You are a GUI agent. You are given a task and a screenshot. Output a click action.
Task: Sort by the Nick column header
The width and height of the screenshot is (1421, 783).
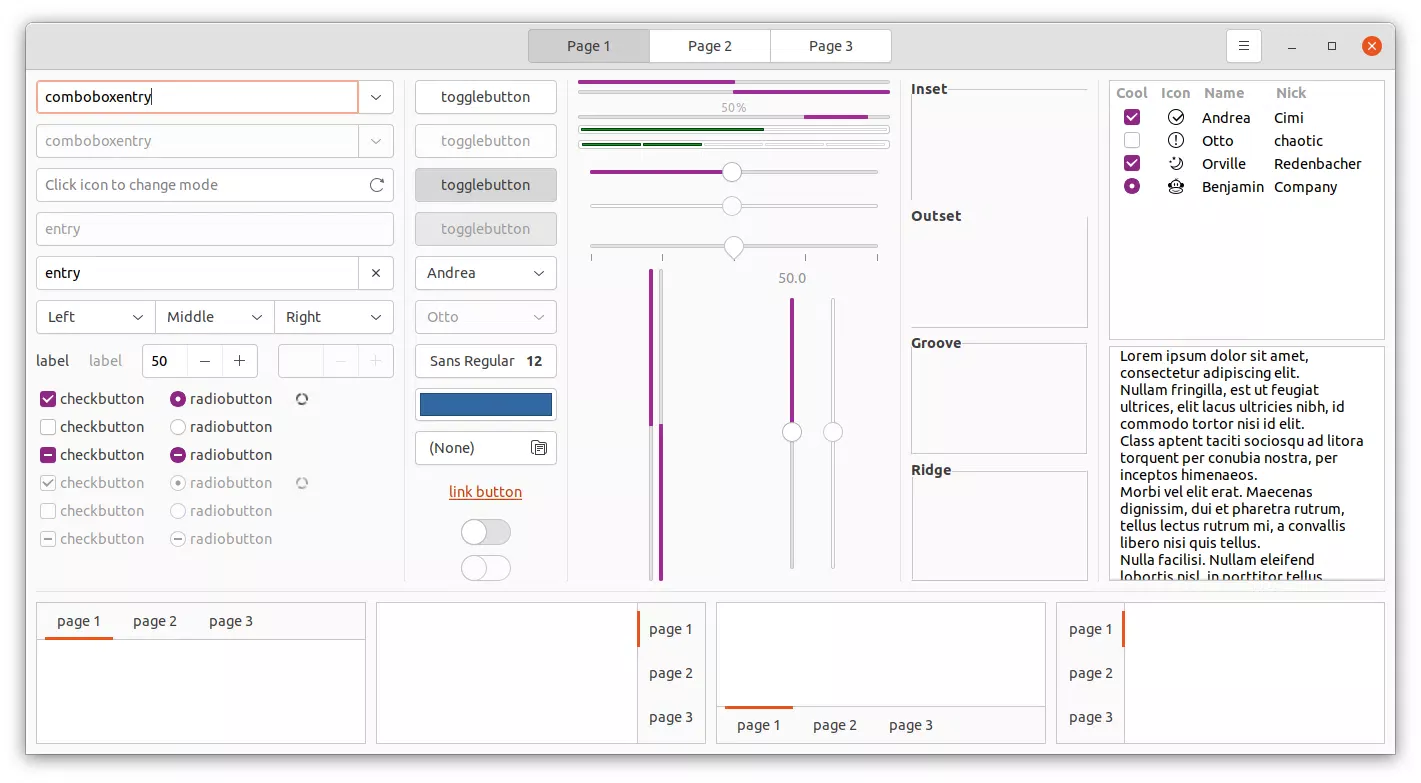(x=1291, y=93)
